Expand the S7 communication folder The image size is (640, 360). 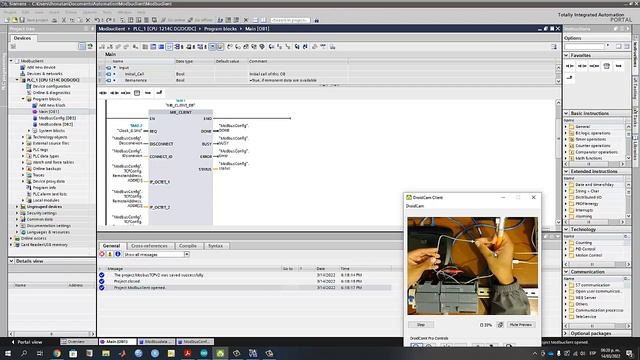[x=566, y=285]
